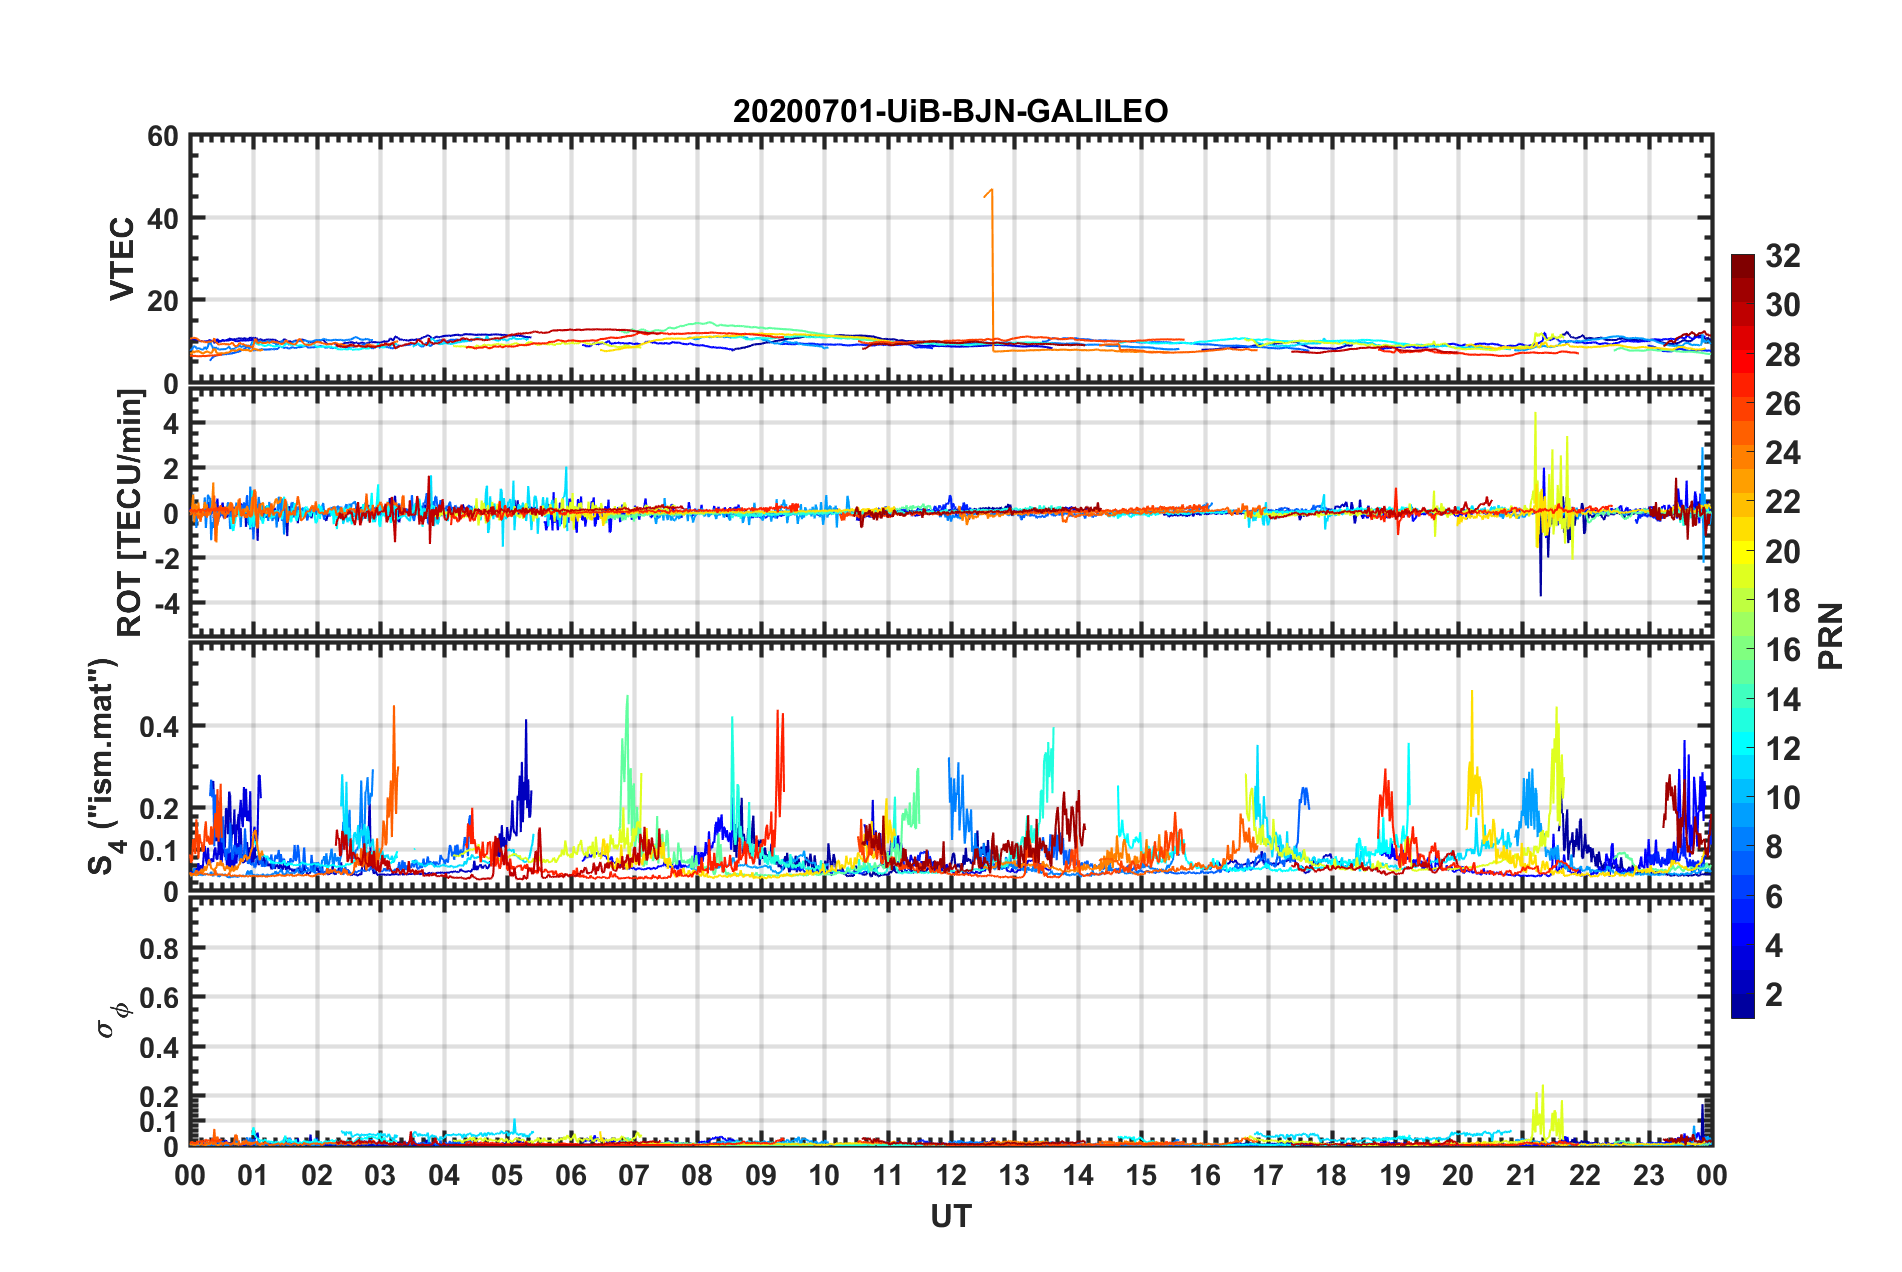Click colorbar tick value 10
Image resolution: width=1902 pixels, height=1272 pixels.
[x=1783, y=798]
